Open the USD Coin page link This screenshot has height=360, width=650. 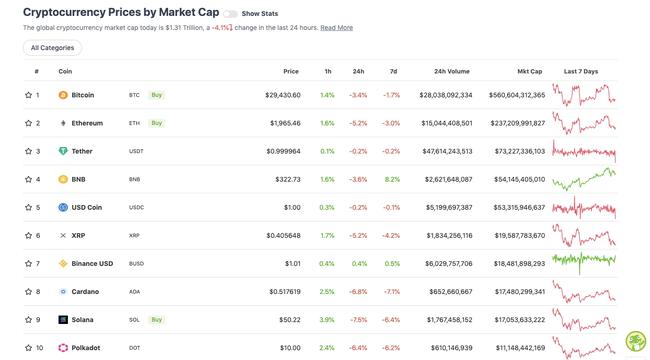(x=87, y=207)
